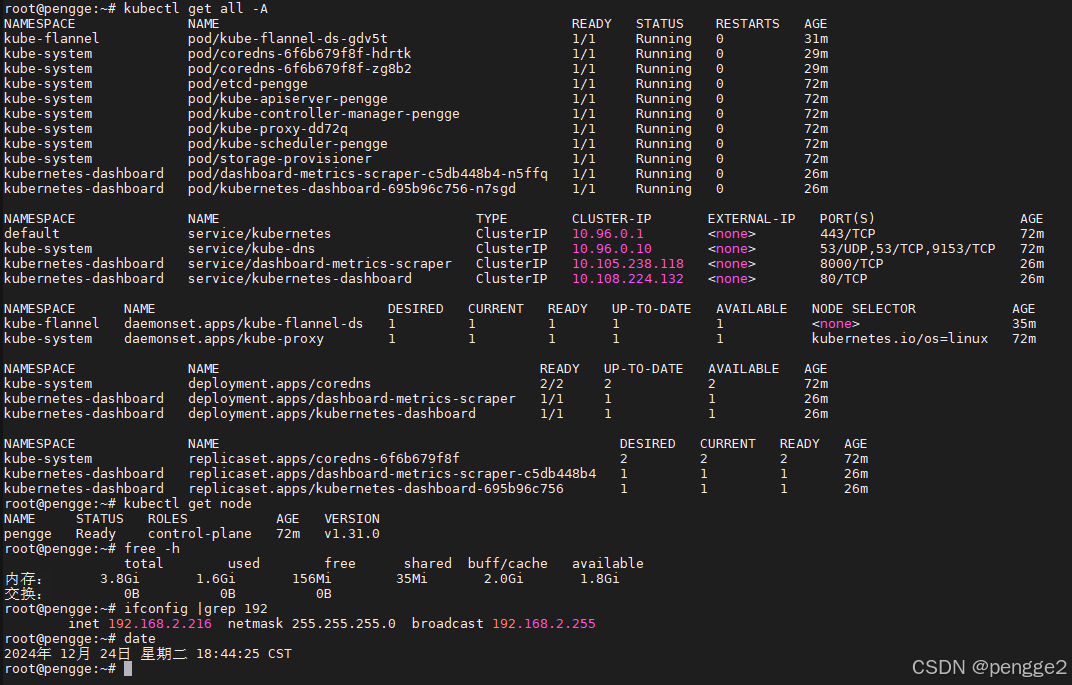
Task: Click the UP-TO-DATE header in the deployments table
Action: click(643, 369)
